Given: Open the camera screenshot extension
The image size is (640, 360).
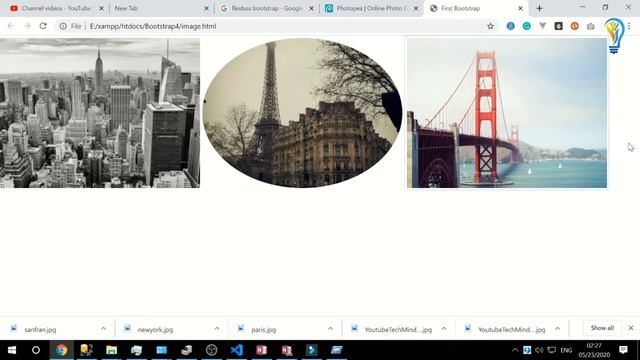Looking at the screenshot, I should [x=590, y=26].
